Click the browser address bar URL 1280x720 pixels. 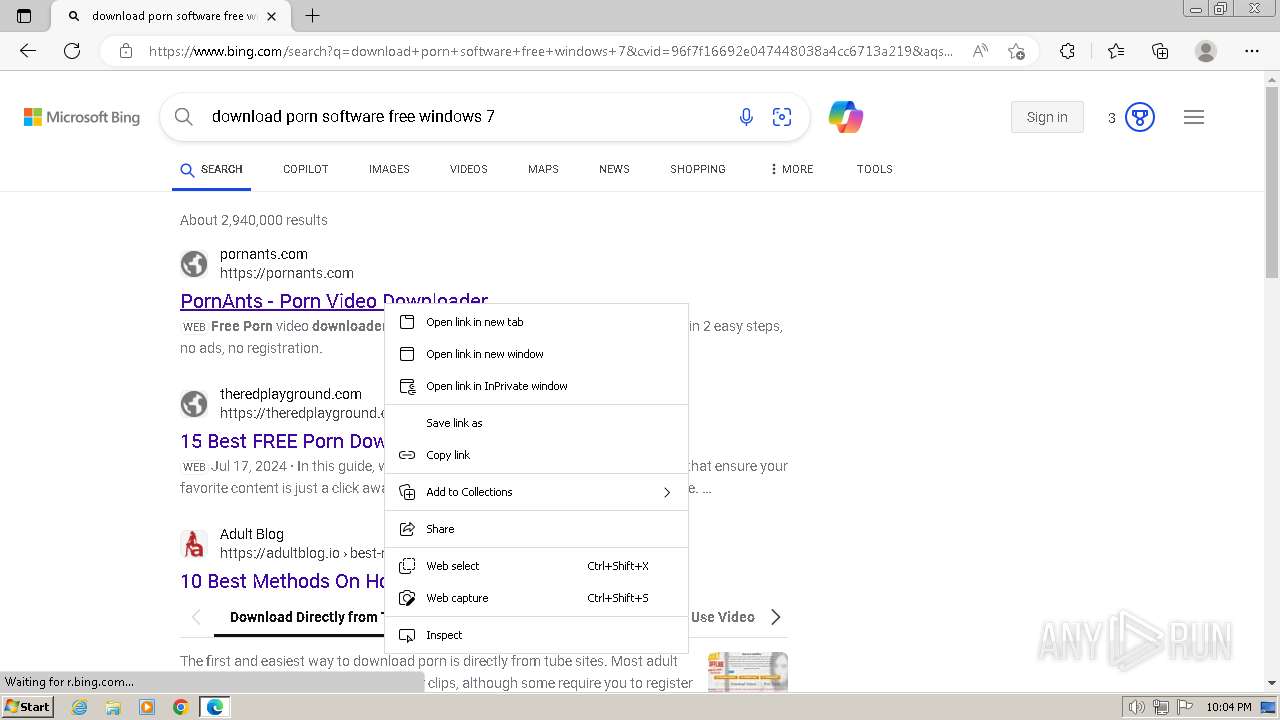[x=551, y=51]
